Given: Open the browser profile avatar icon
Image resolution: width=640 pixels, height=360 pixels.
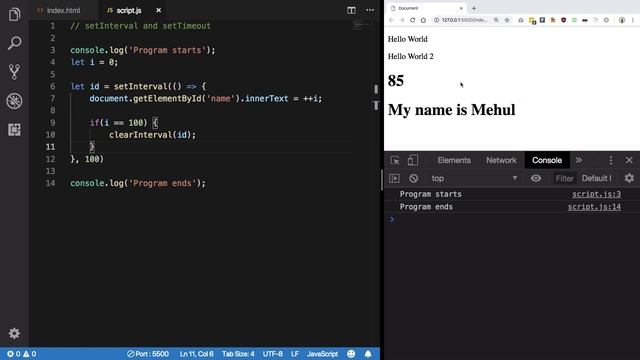Looking at the screenshot, I should click(622, 20).
